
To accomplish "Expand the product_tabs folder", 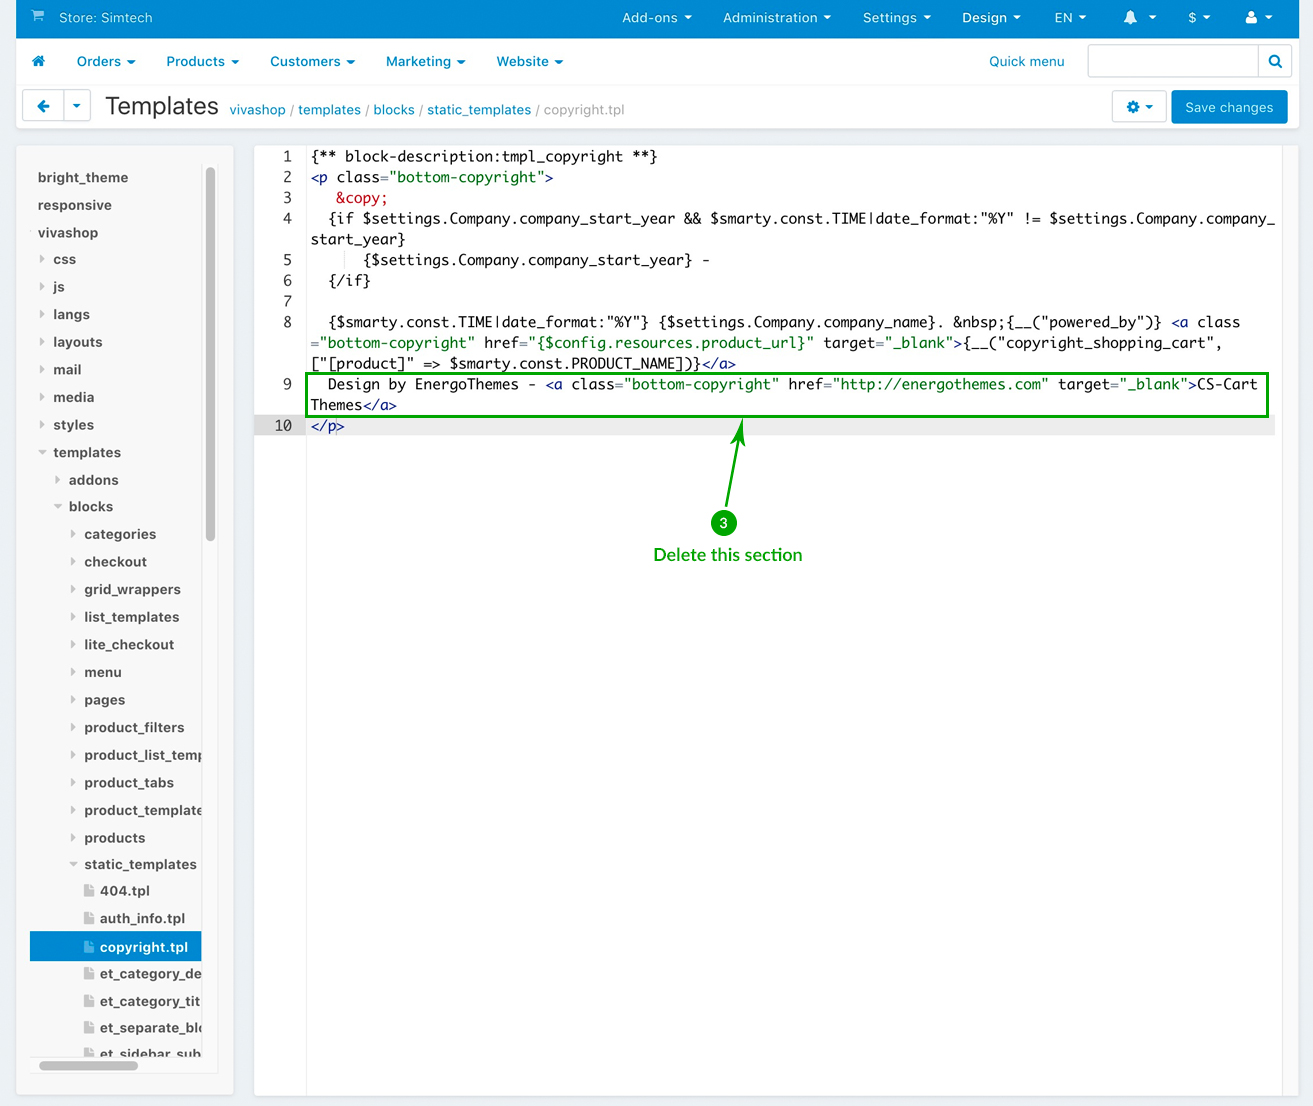I will [129, 783].
